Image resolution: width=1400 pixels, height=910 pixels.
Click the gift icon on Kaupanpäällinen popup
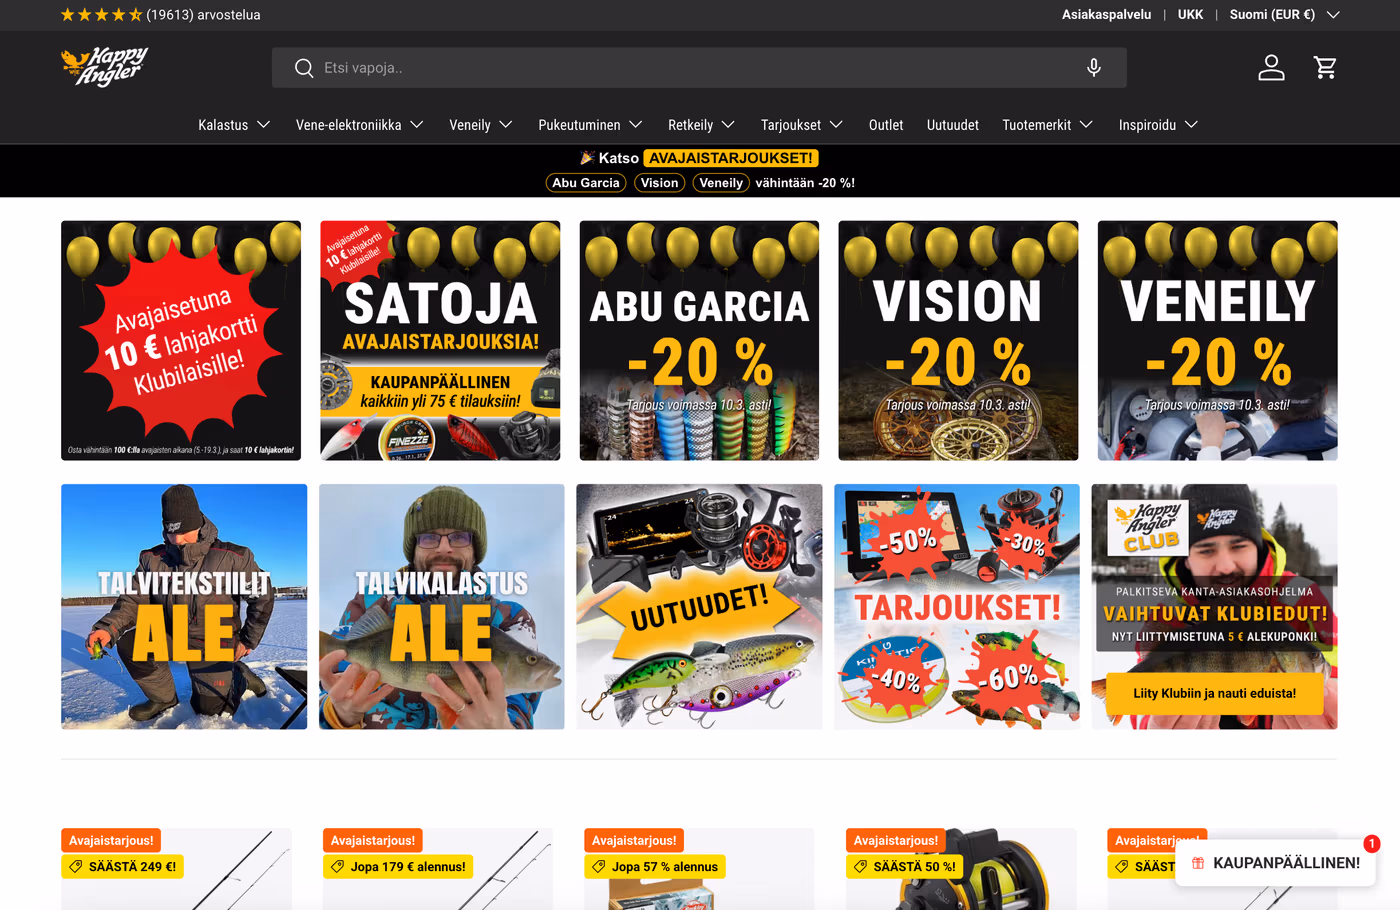[x=1198, y=863]
